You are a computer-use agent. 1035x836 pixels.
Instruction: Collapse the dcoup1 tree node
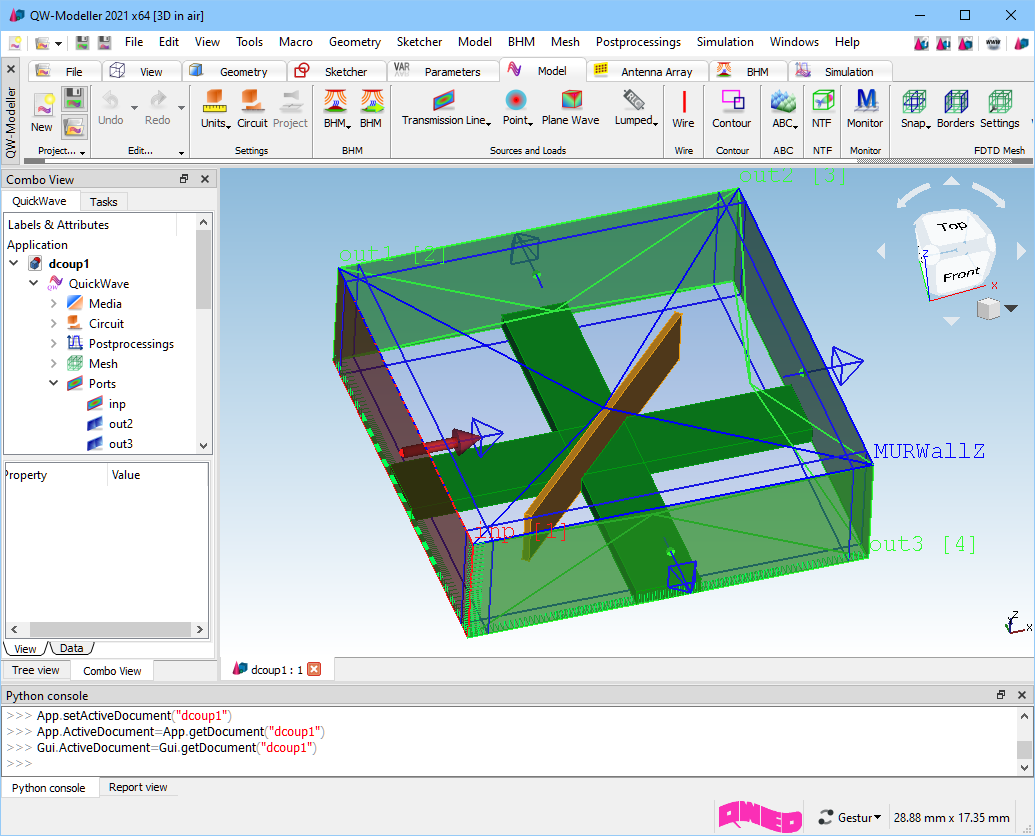13,263
